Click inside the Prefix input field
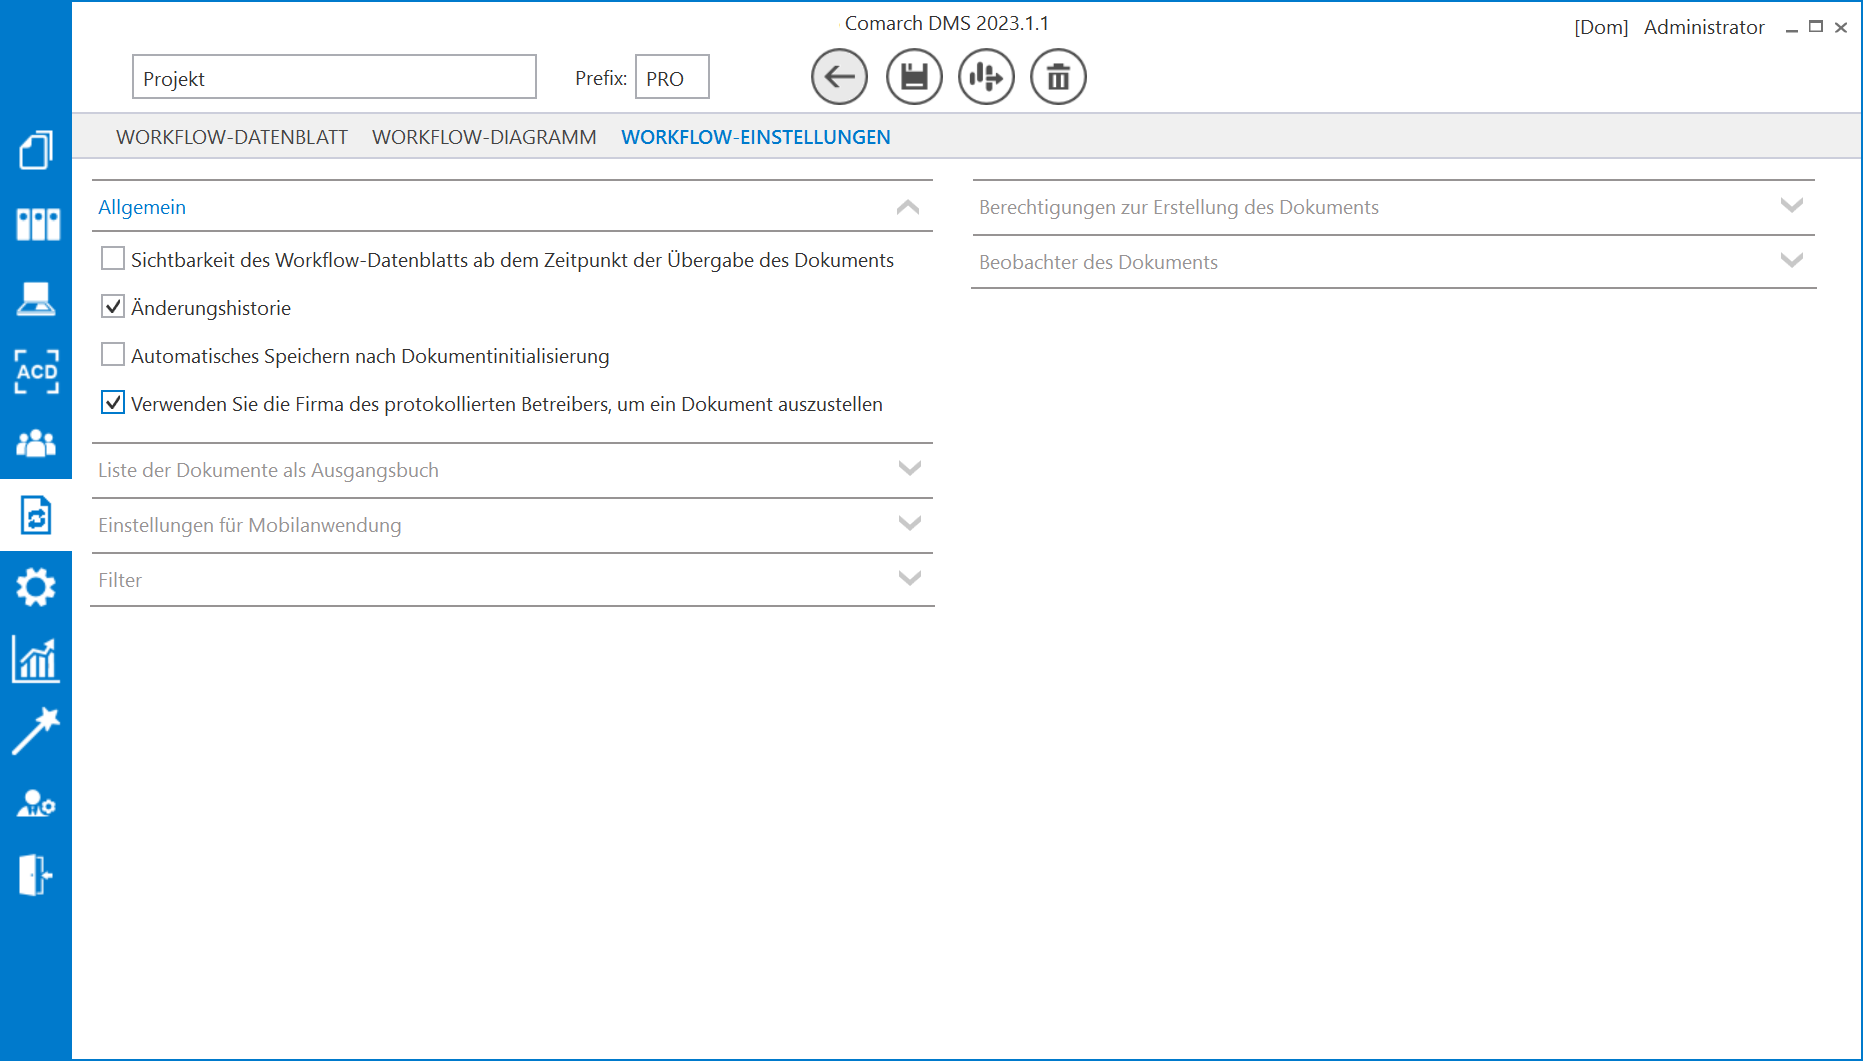This screenshot has height=1061, width=1863. [671, 77]
